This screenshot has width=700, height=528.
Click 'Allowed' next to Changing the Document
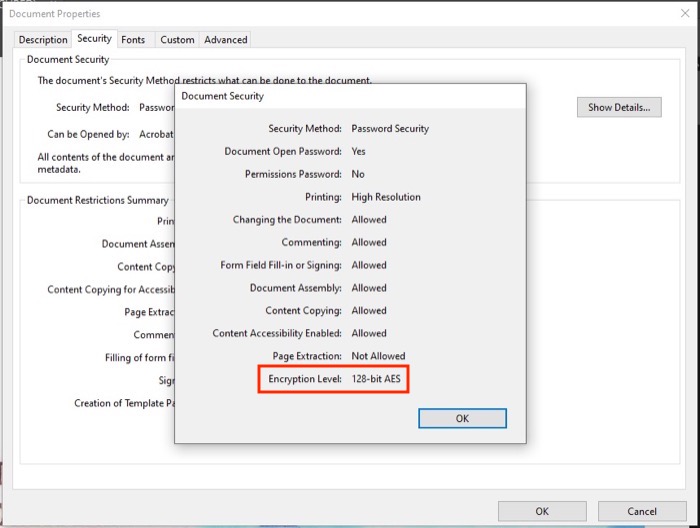click(x=369, y=220)
